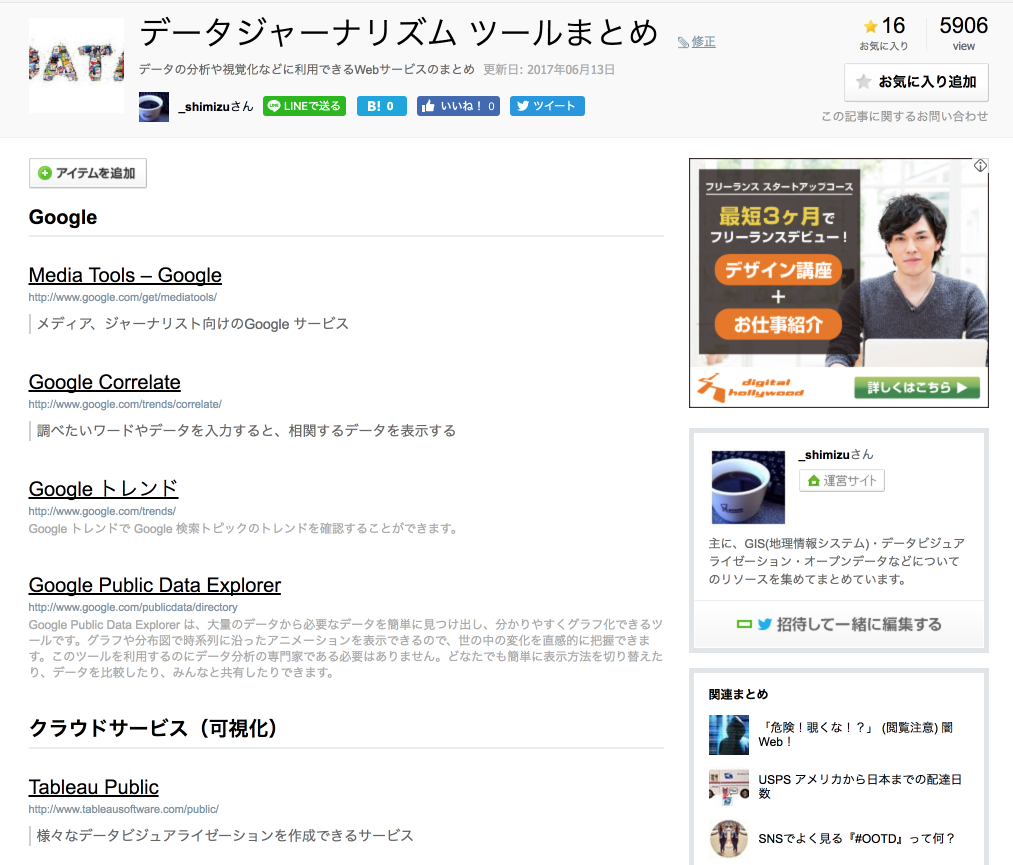Click gray star icon on お気に入り追加
1013x865 pixels.
863,82
